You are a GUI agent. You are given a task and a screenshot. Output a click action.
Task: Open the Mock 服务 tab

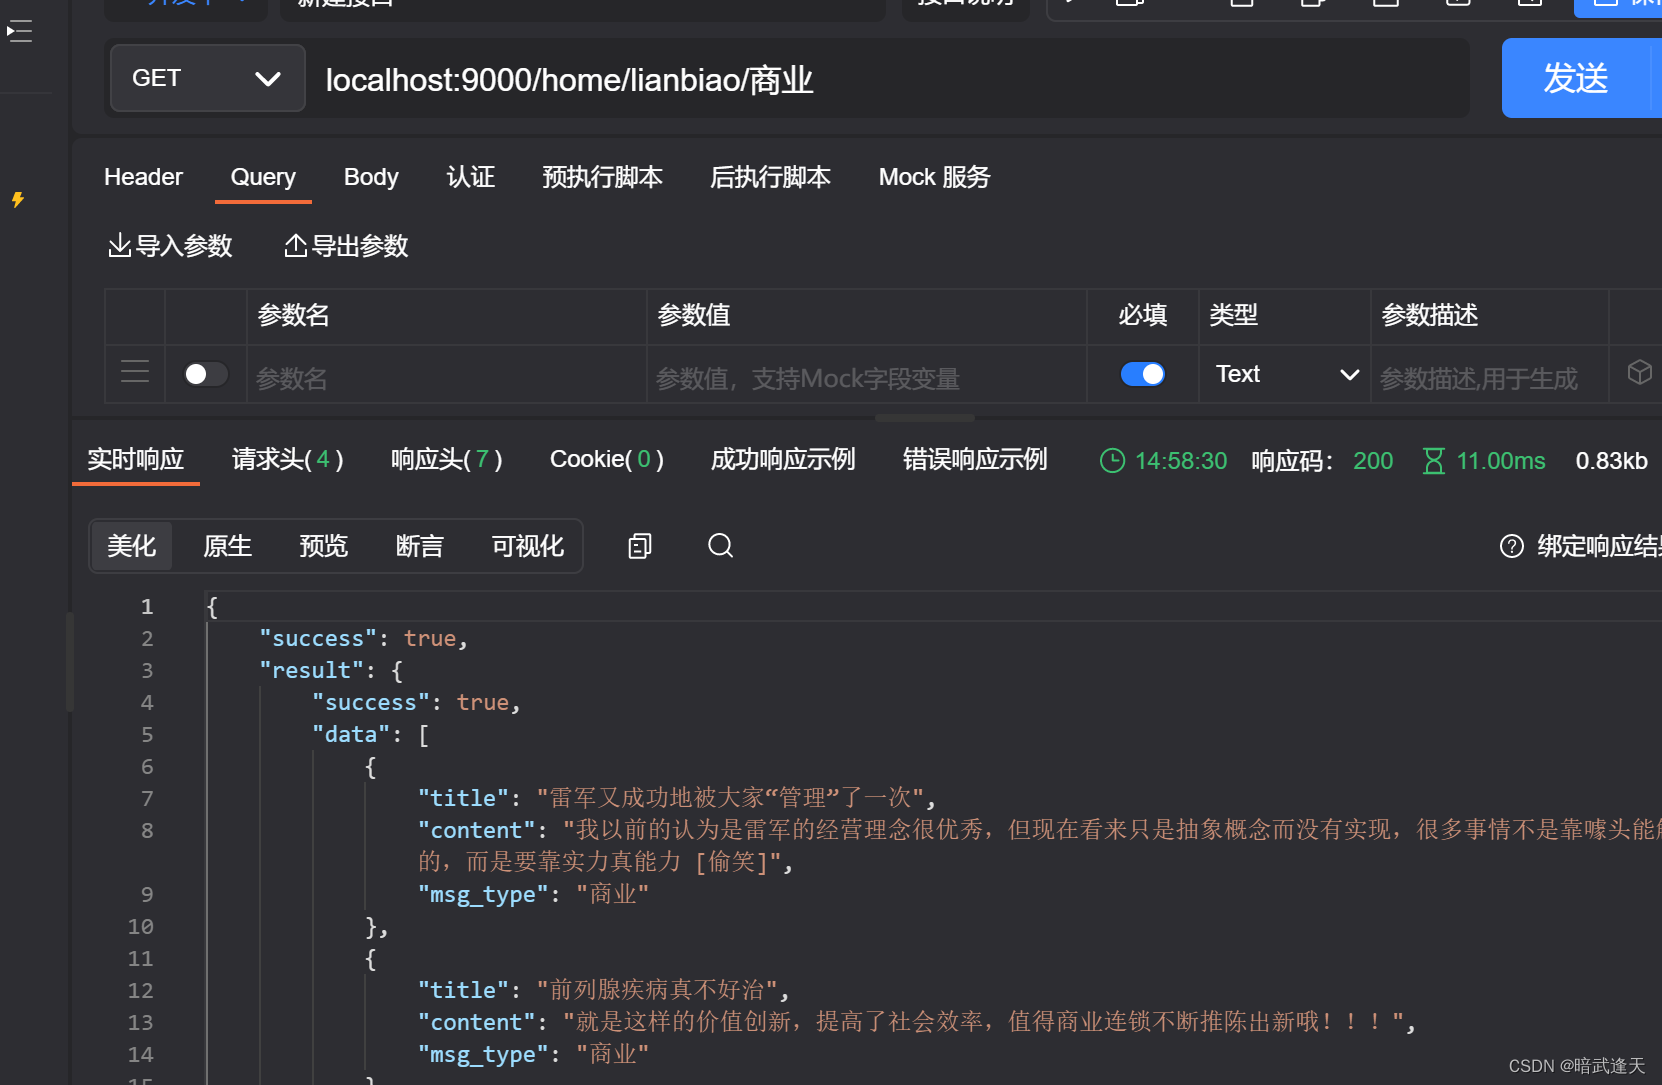[934, 177]
